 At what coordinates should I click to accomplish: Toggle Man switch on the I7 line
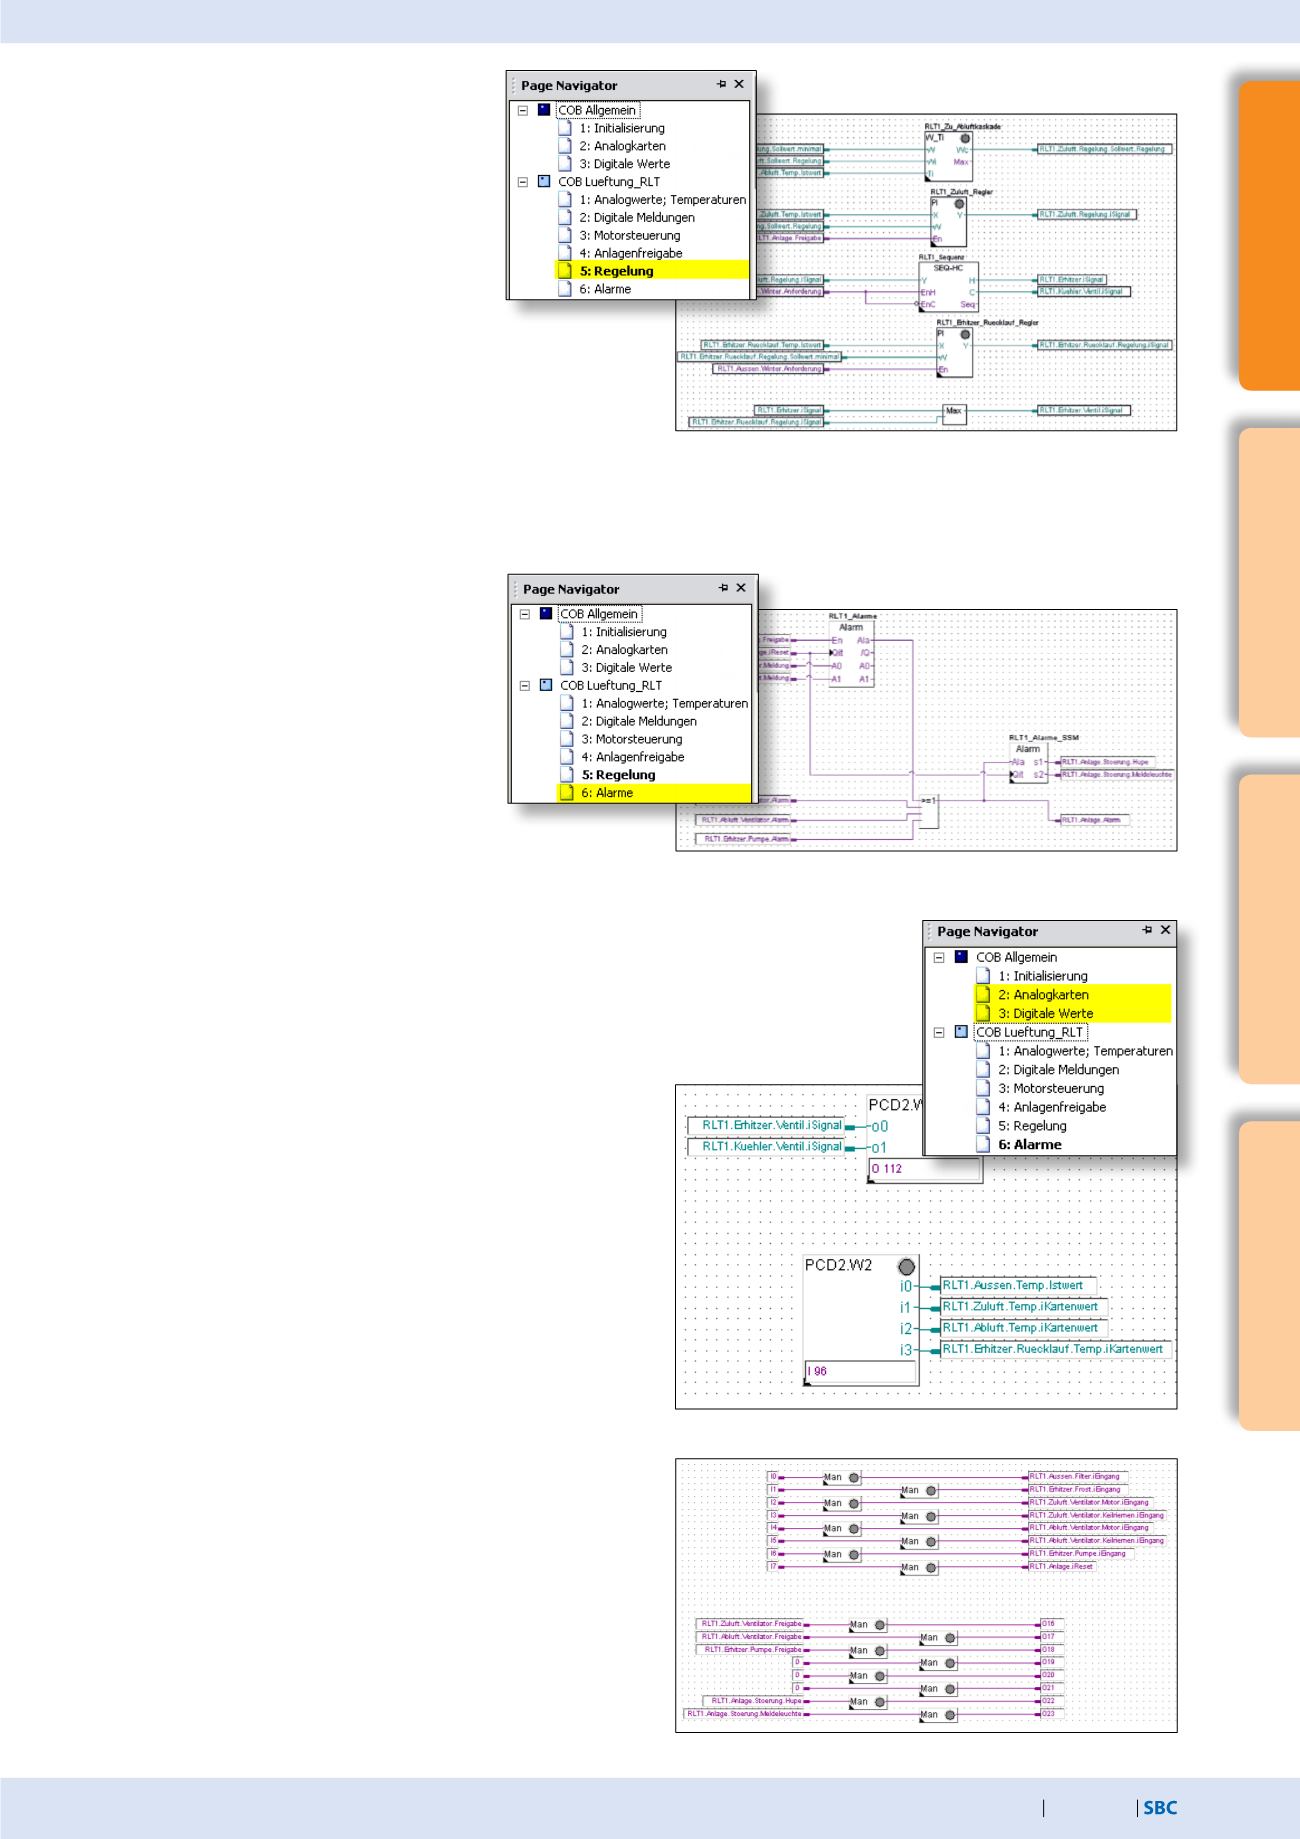919,1567
